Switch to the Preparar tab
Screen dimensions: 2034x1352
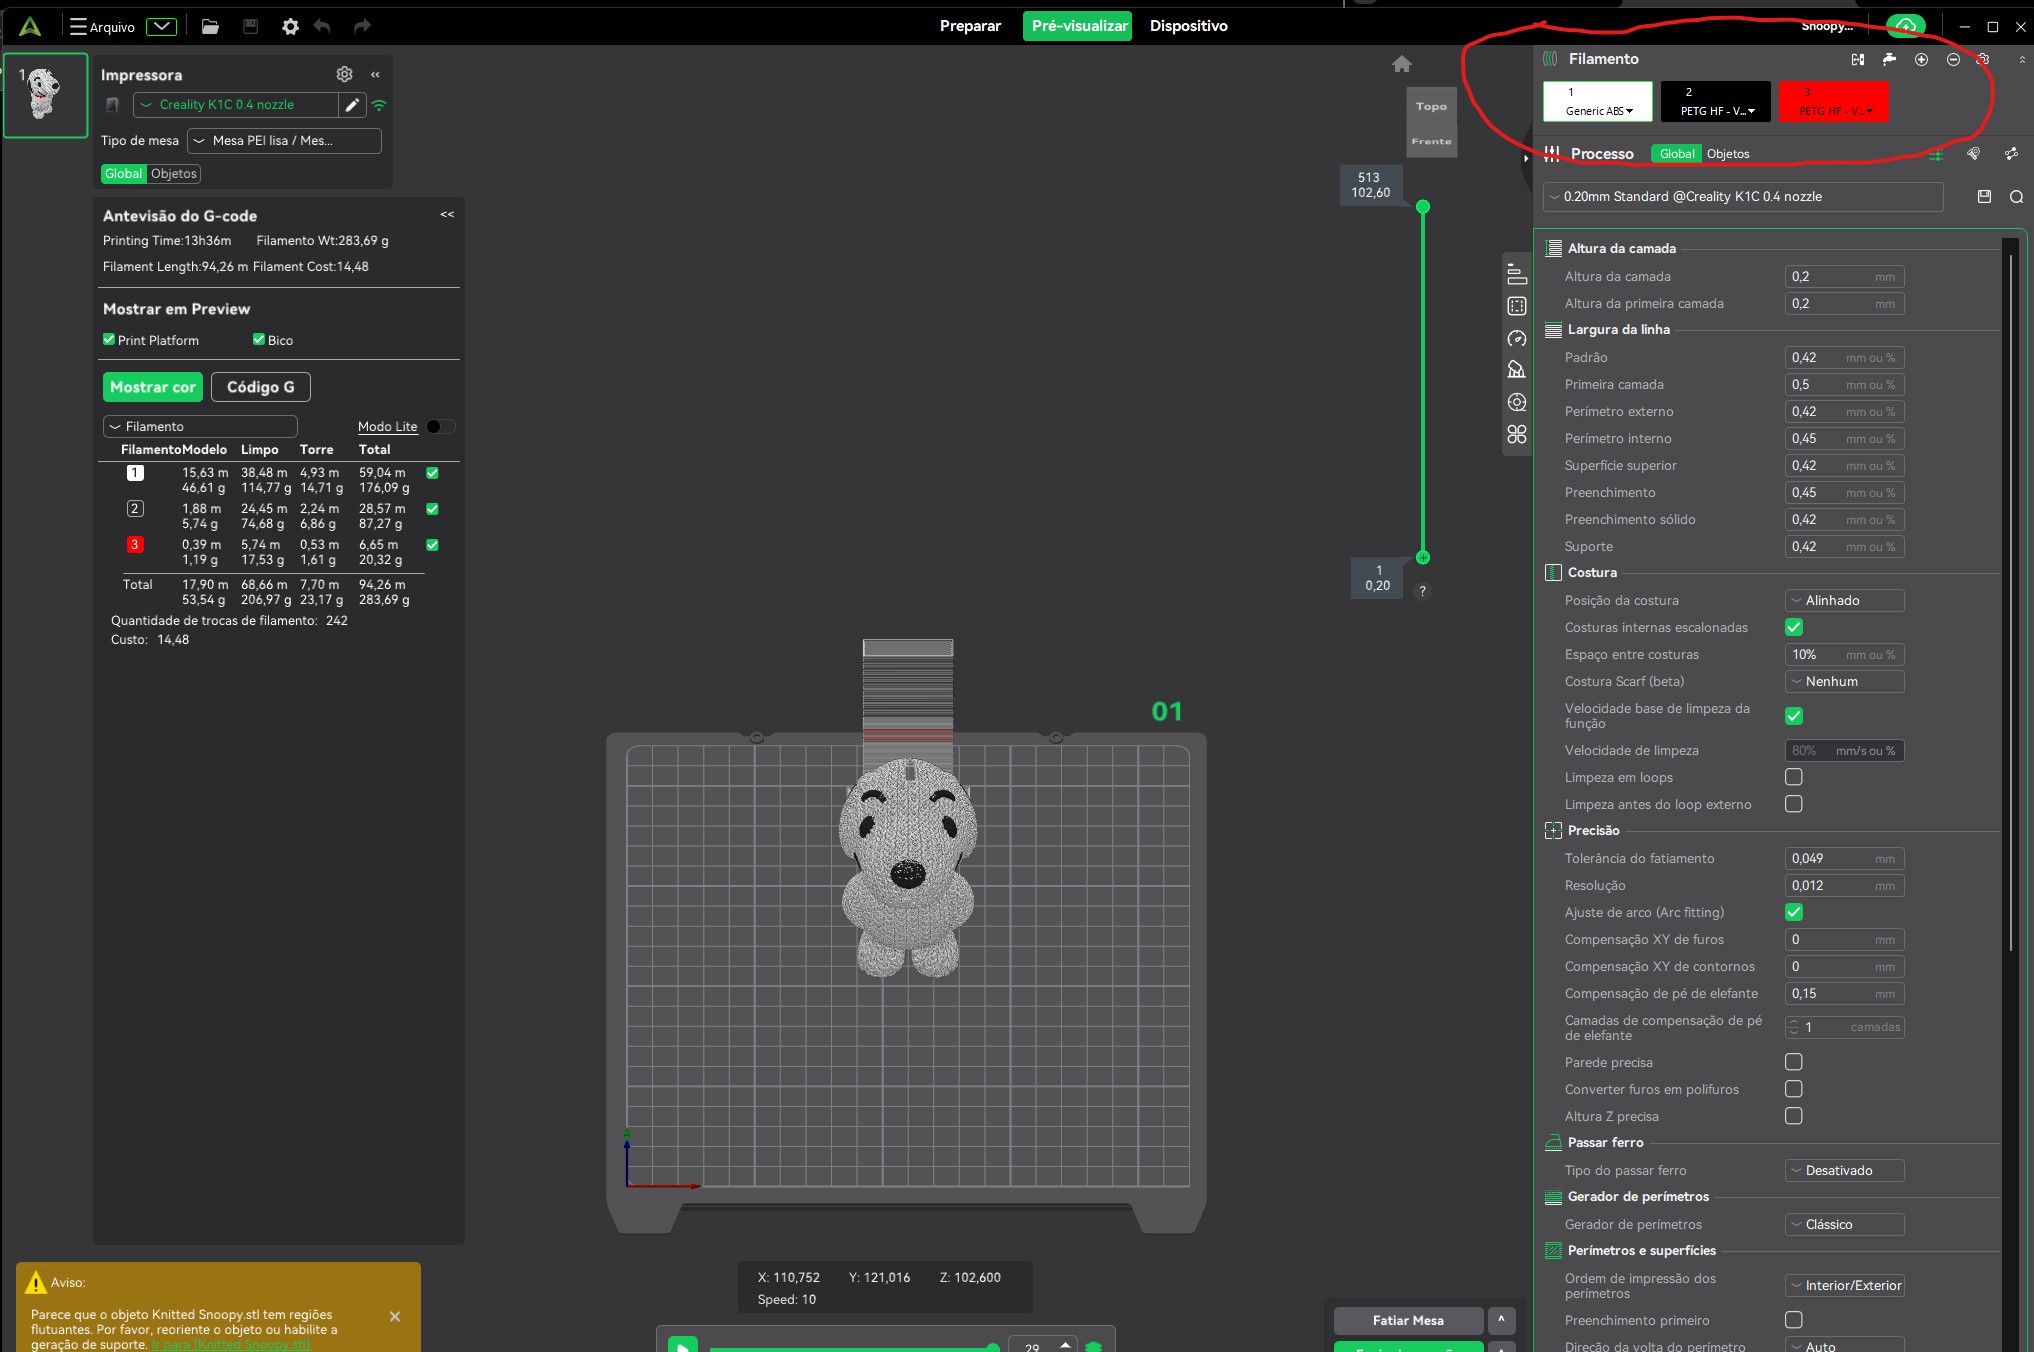[x=970, y=26]
